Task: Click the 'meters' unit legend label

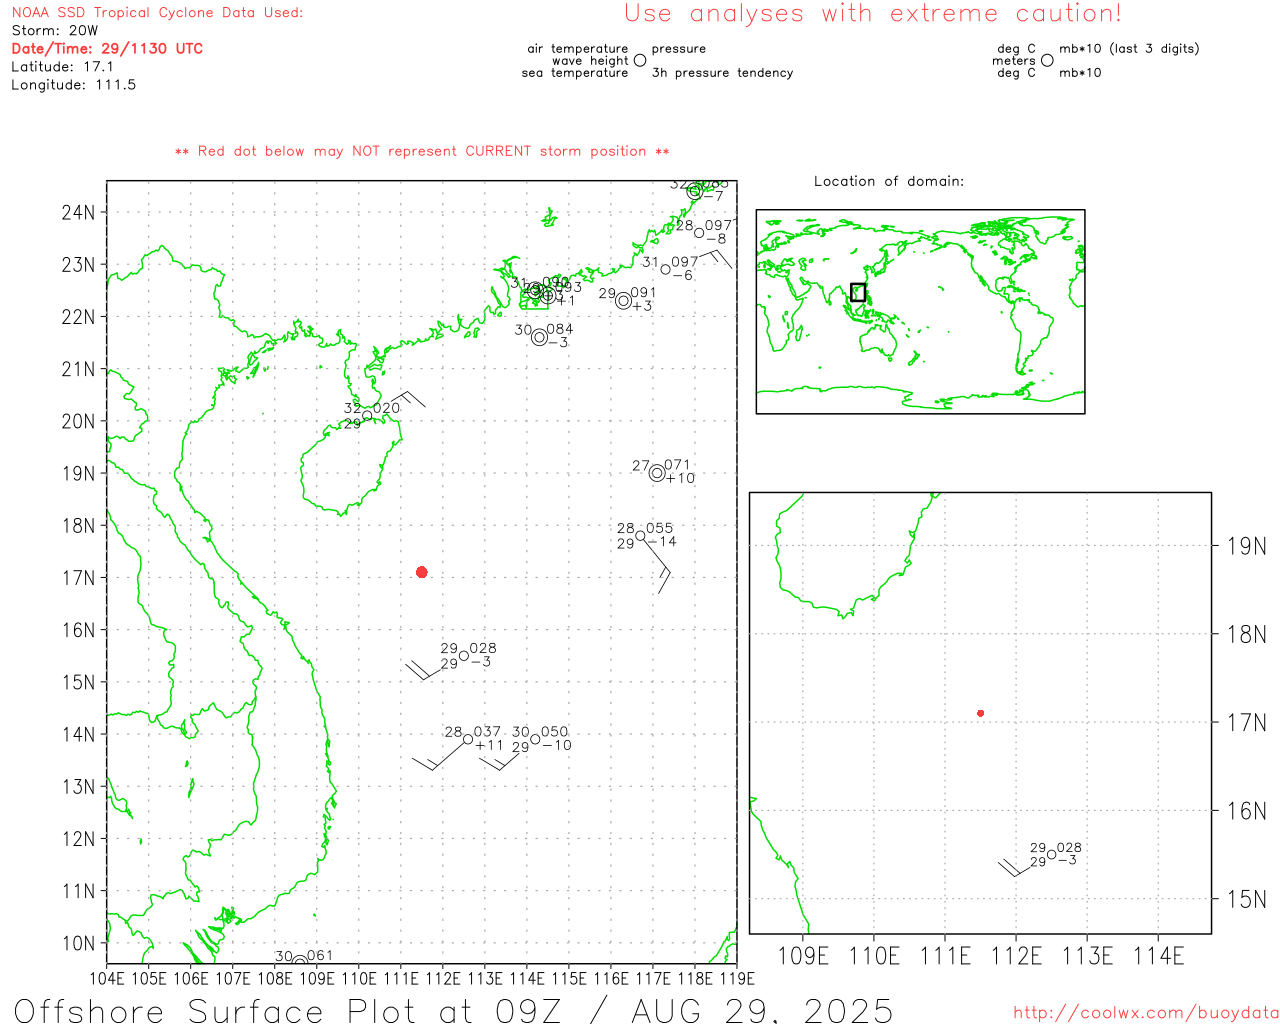Action: 1014,61
